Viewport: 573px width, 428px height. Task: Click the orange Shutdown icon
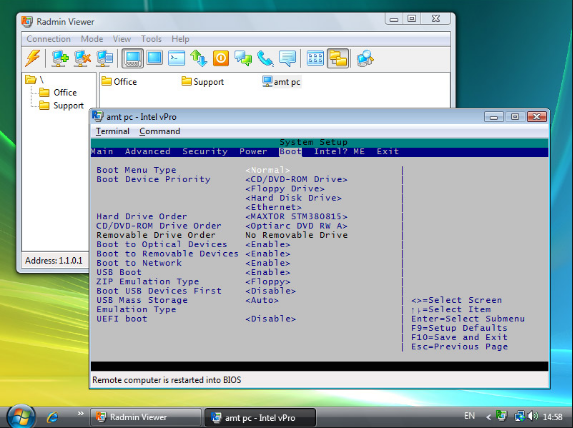(x=221, y=58)
